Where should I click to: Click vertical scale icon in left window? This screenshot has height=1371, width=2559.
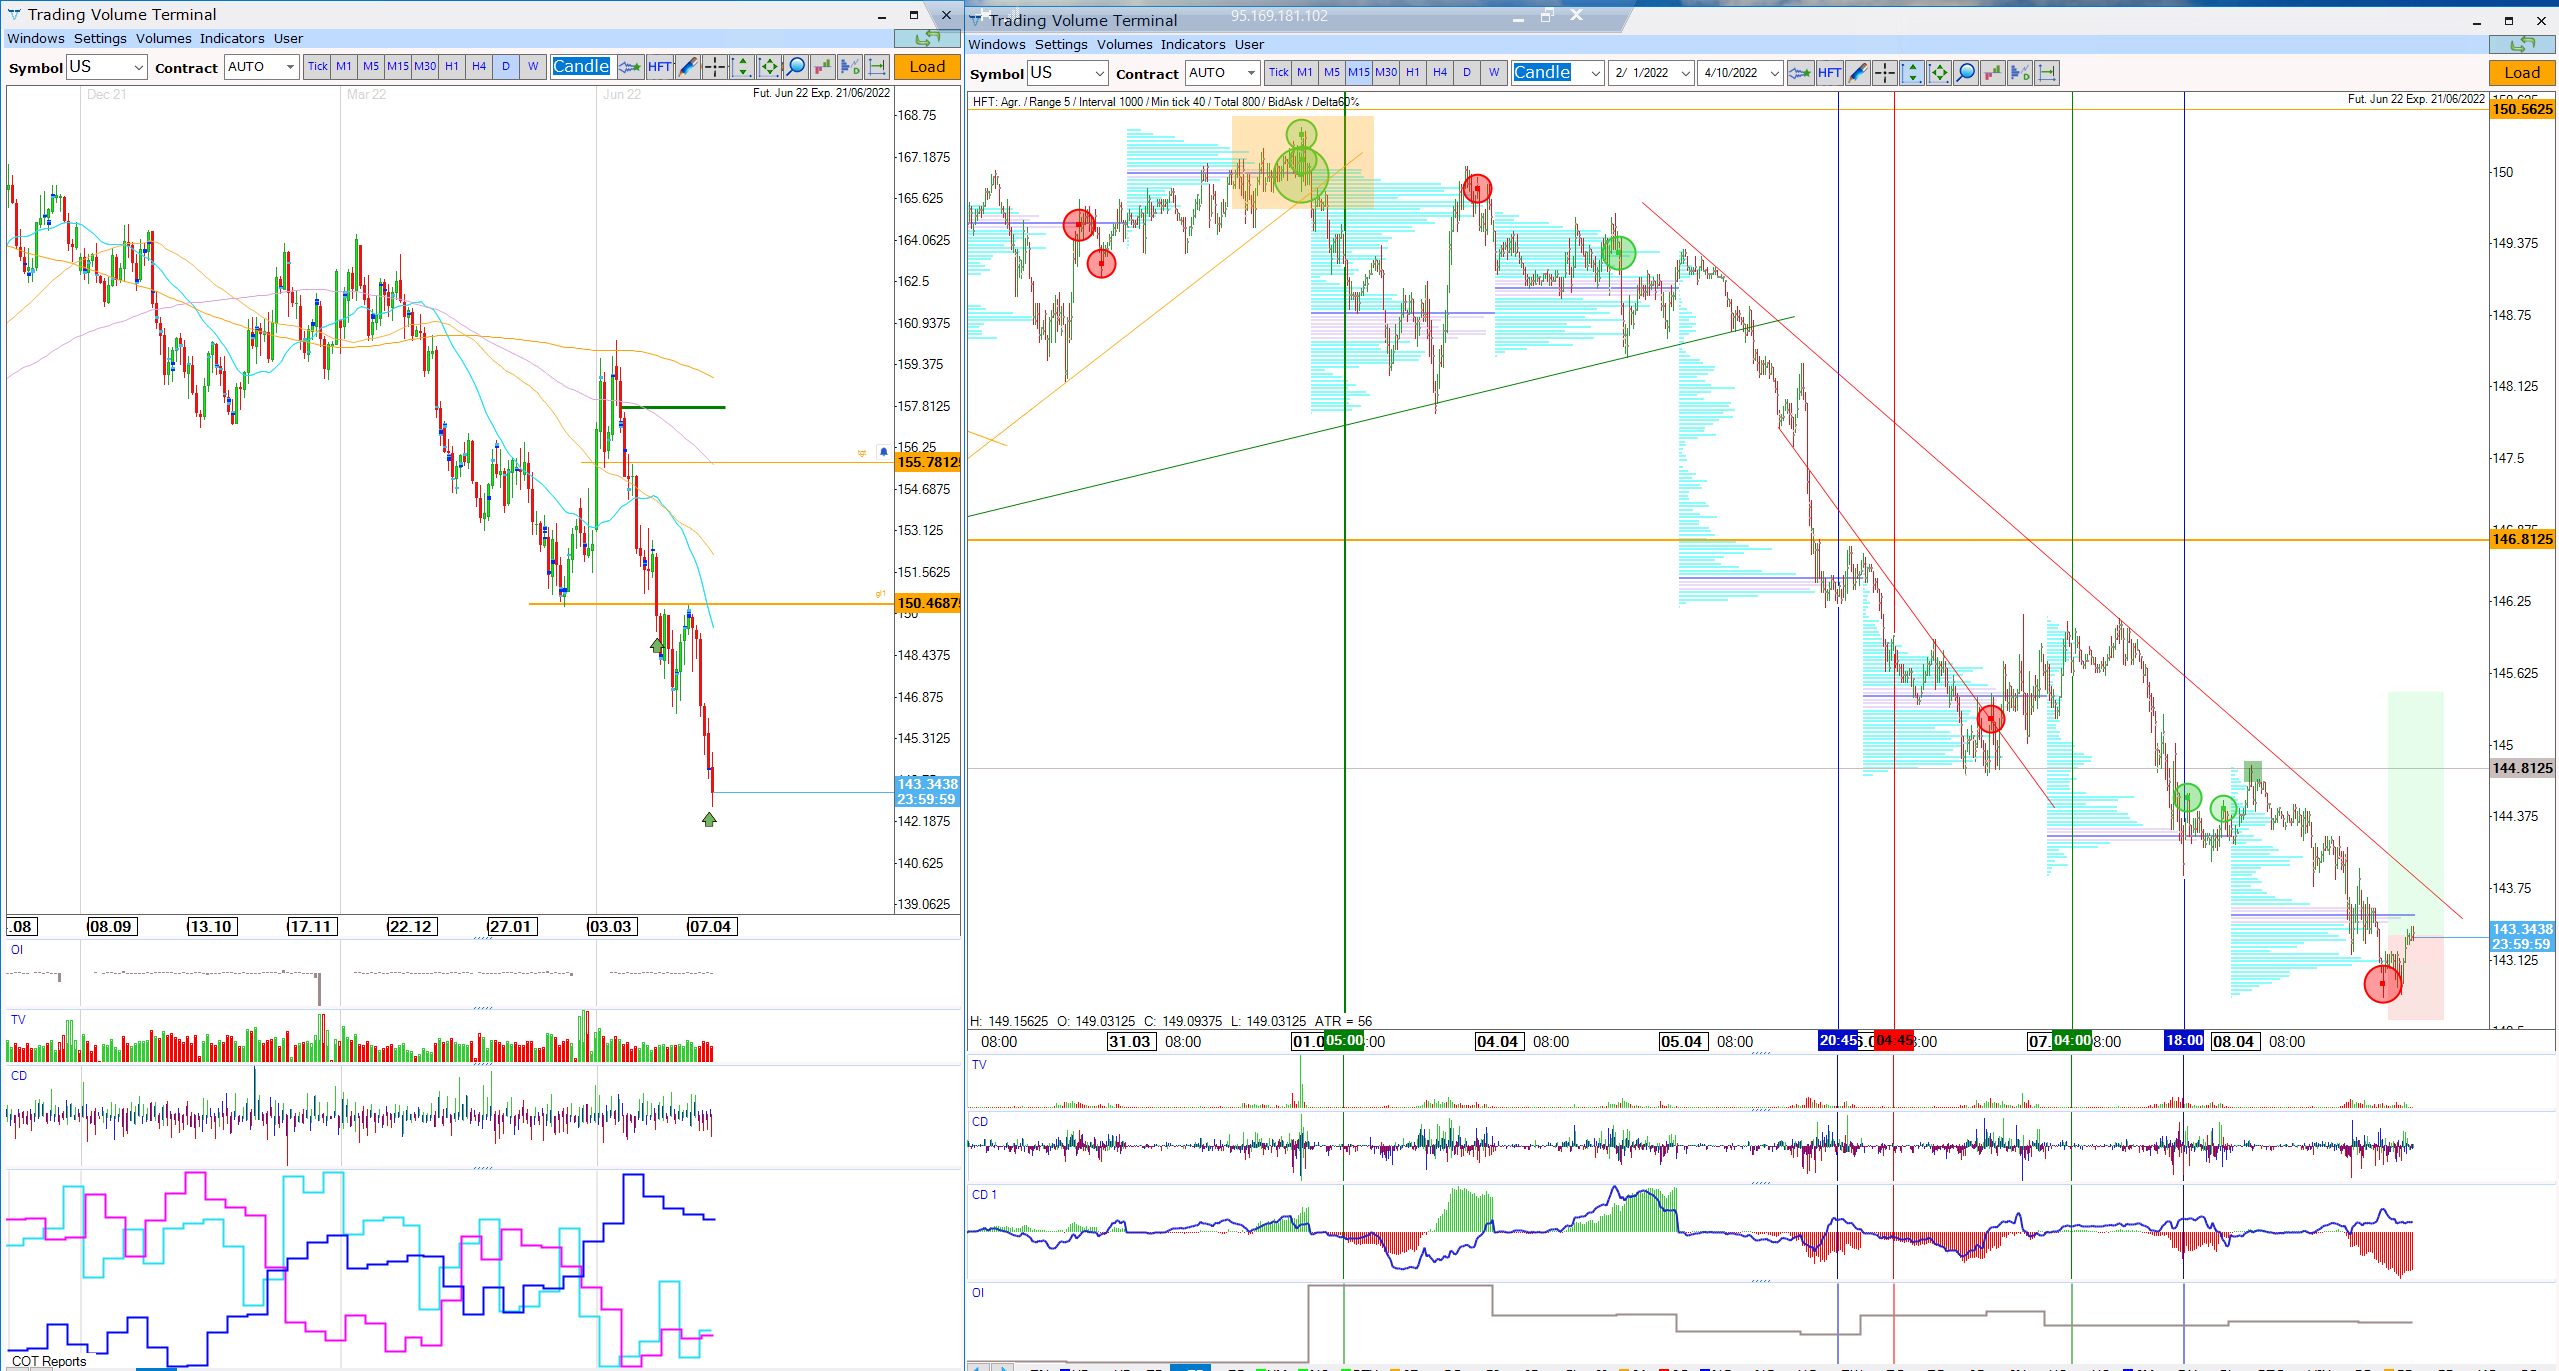coord(742,67)
